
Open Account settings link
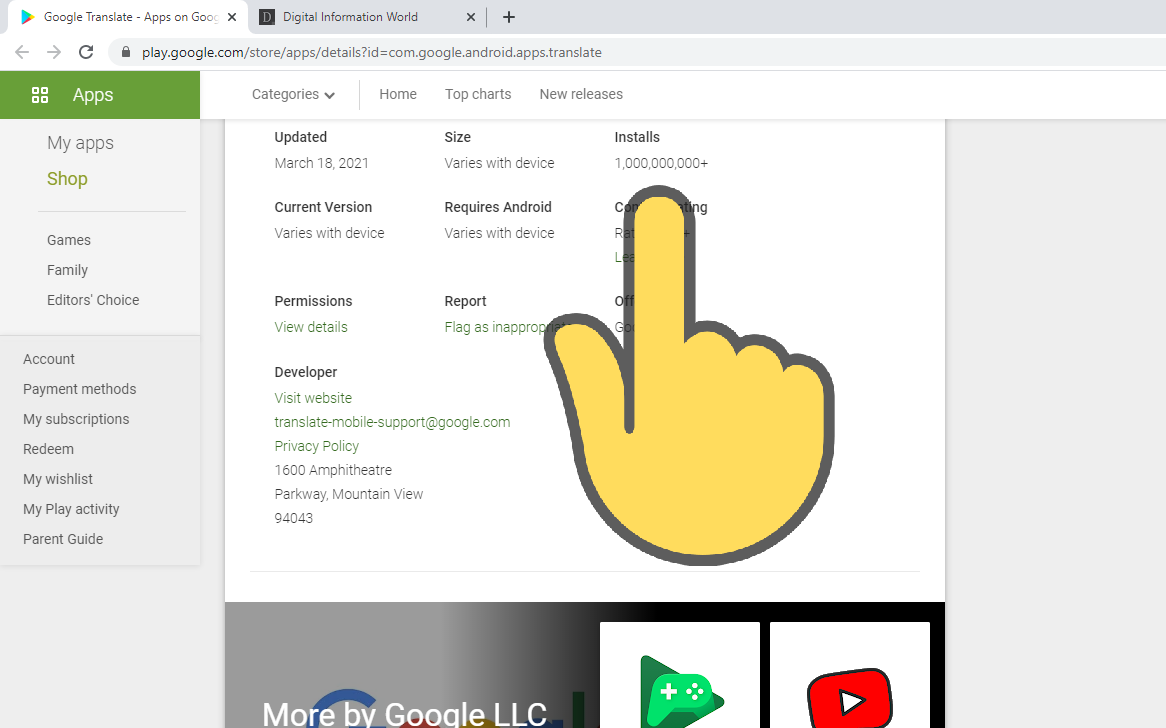click(48, 359)
